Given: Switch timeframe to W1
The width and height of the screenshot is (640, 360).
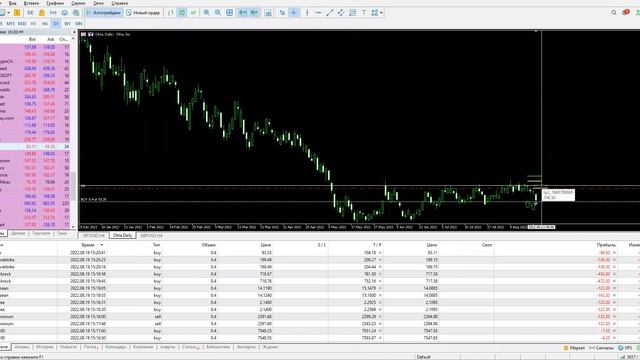Looking at the screenshot, I should point(67,24).
